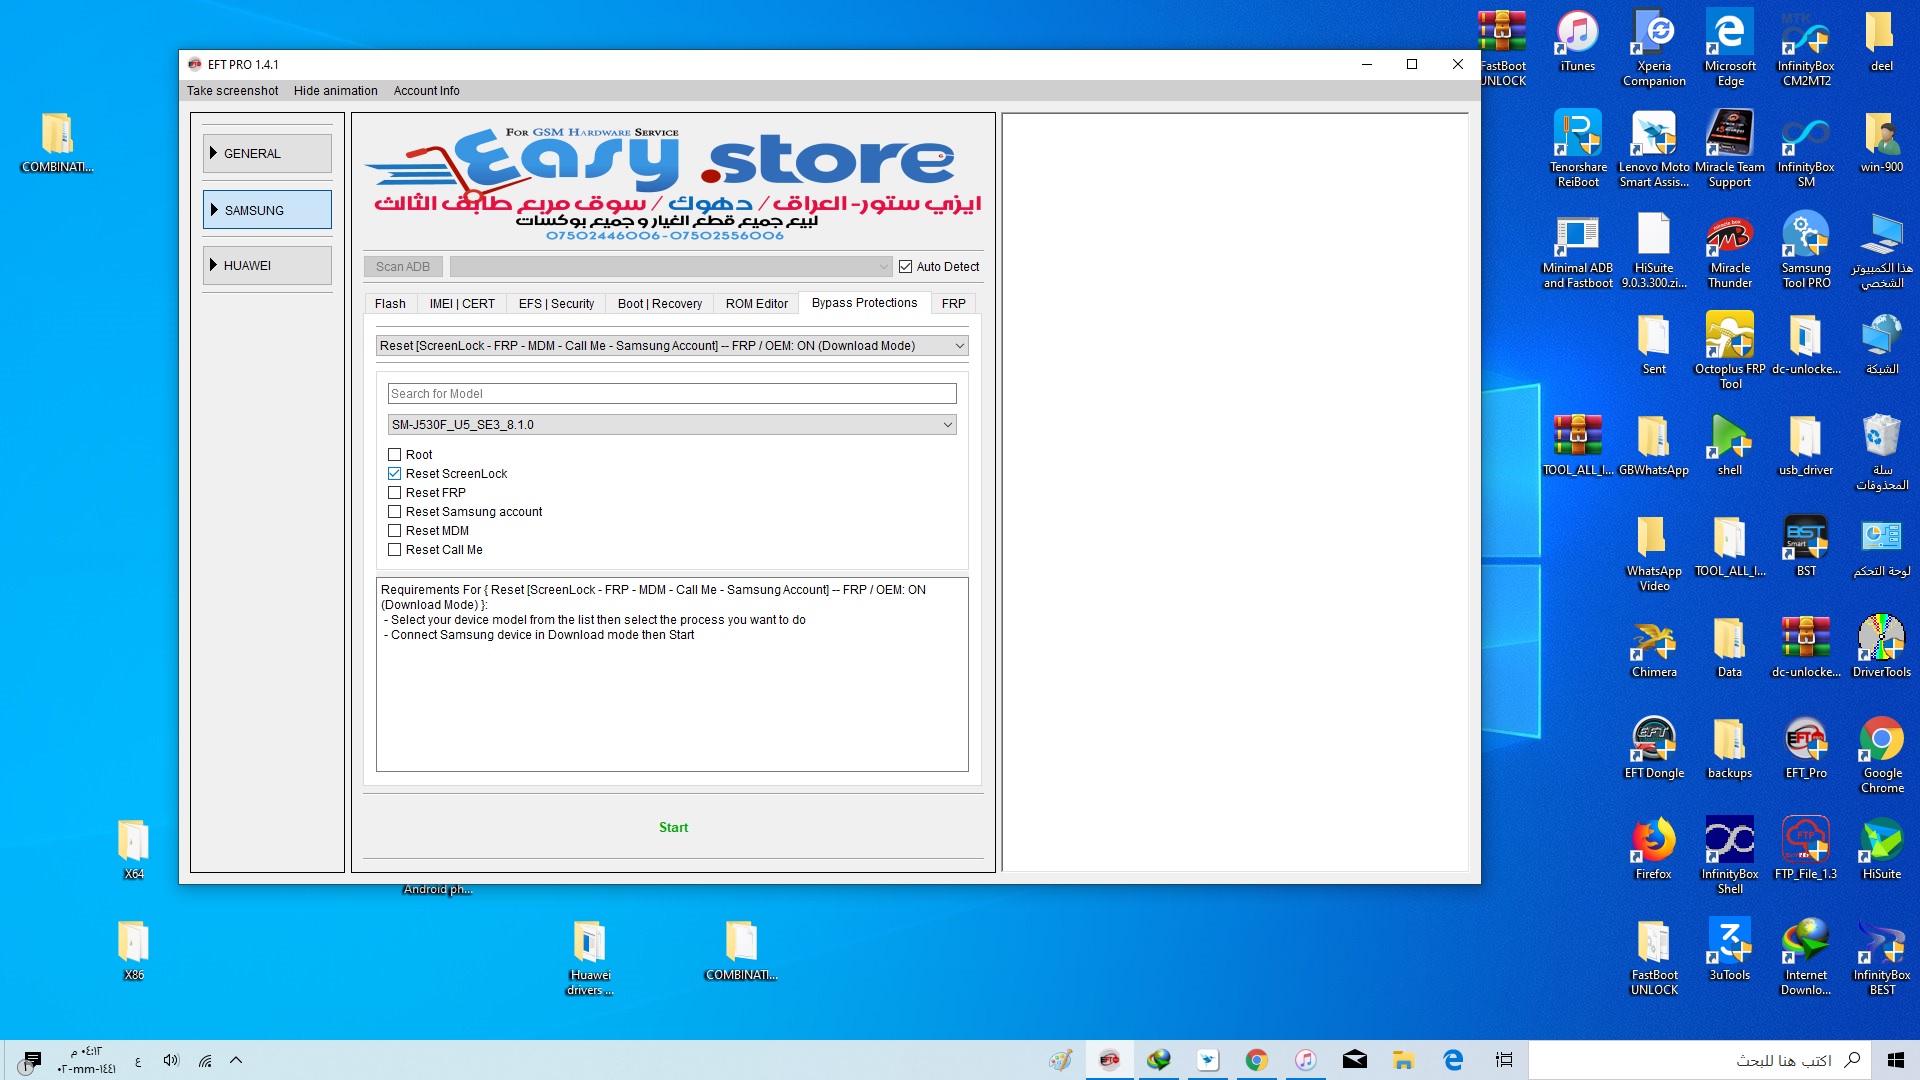Launch the Google Chrome desktop icon
The height and width of the screenshot is (1080, 1920).
pyautogui.click(x=1882, y=755)
